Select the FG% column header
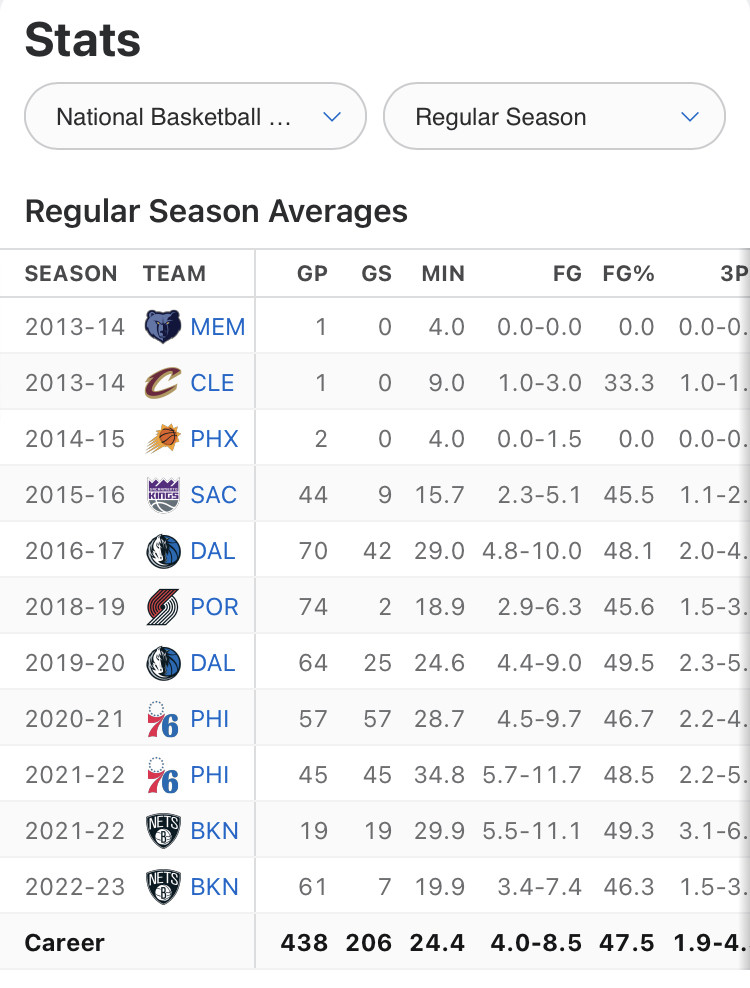 [x=628, y=273]
